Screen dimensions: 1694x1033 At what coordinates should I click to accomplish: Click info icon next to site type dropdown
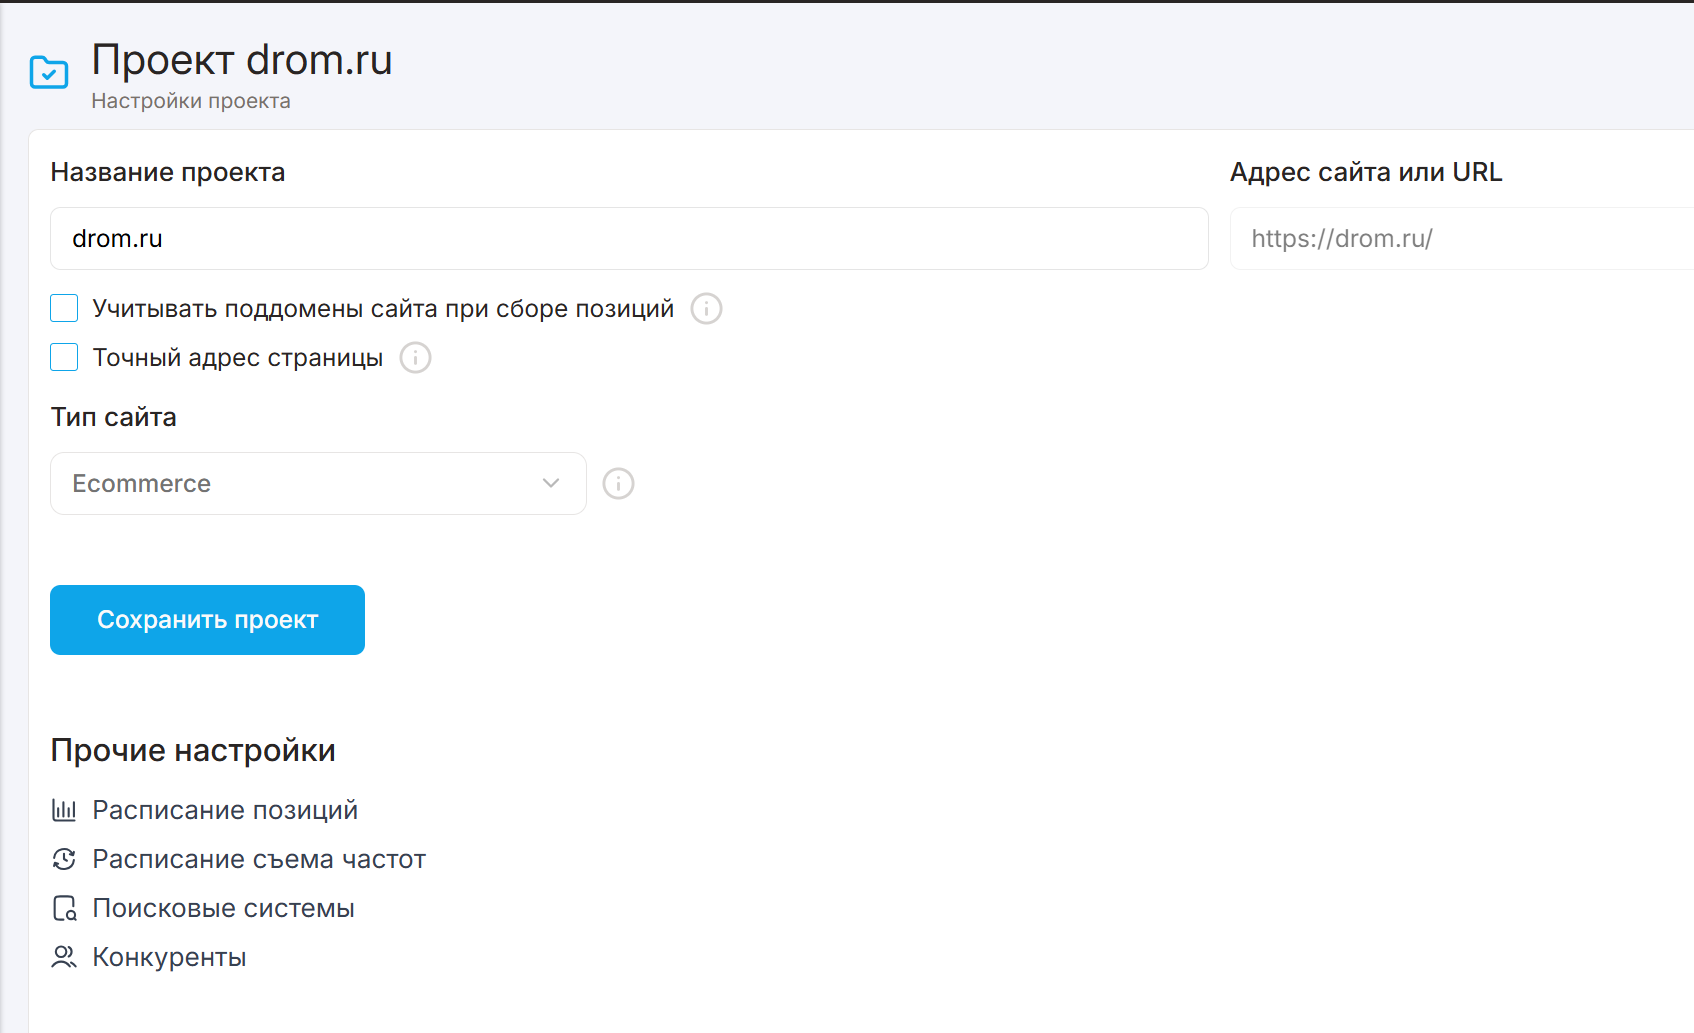[x=618, y=484]
